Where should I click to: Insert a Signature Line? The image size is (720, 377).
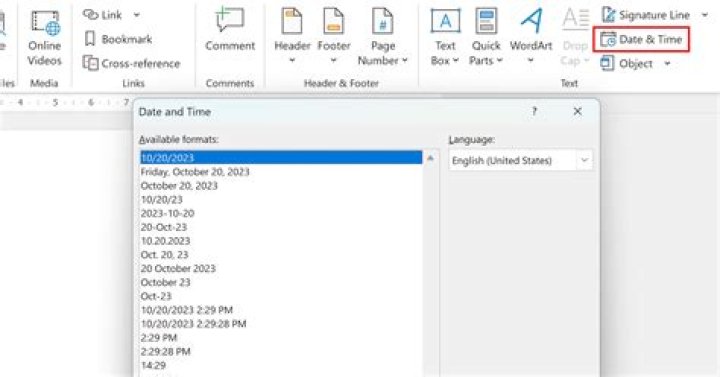tap(645, 15)
